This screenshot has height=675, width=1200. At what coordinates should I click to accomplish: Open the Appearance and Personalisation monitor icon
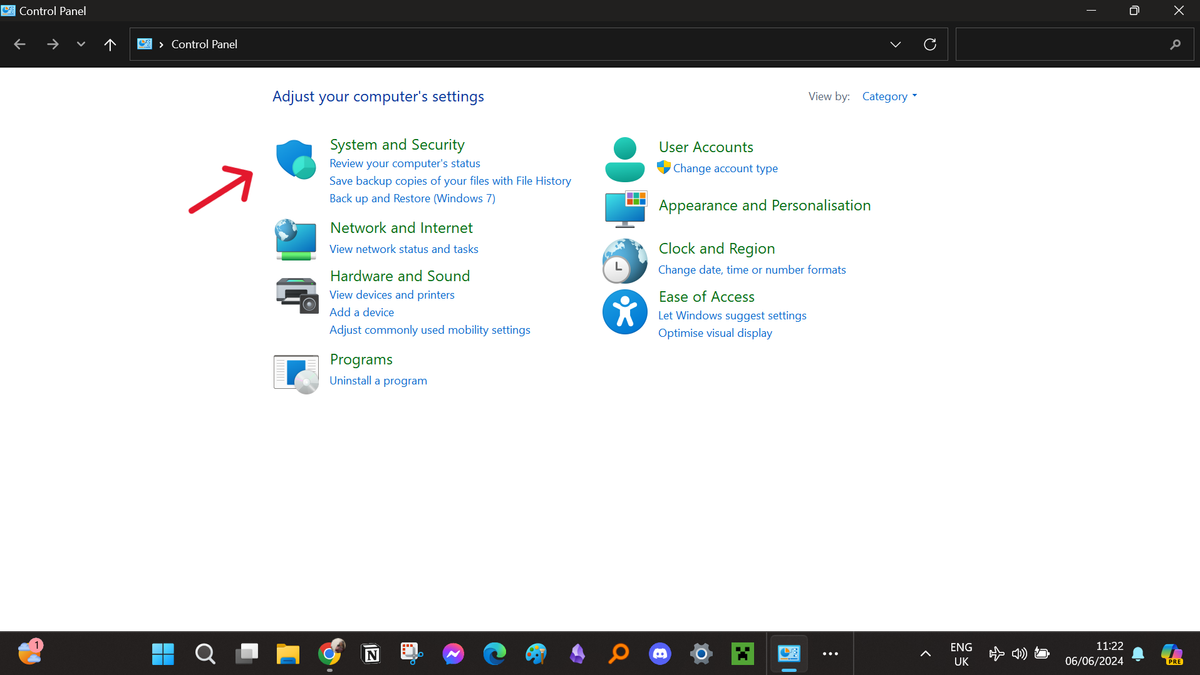pyautogui.click(x=626, y=208)
